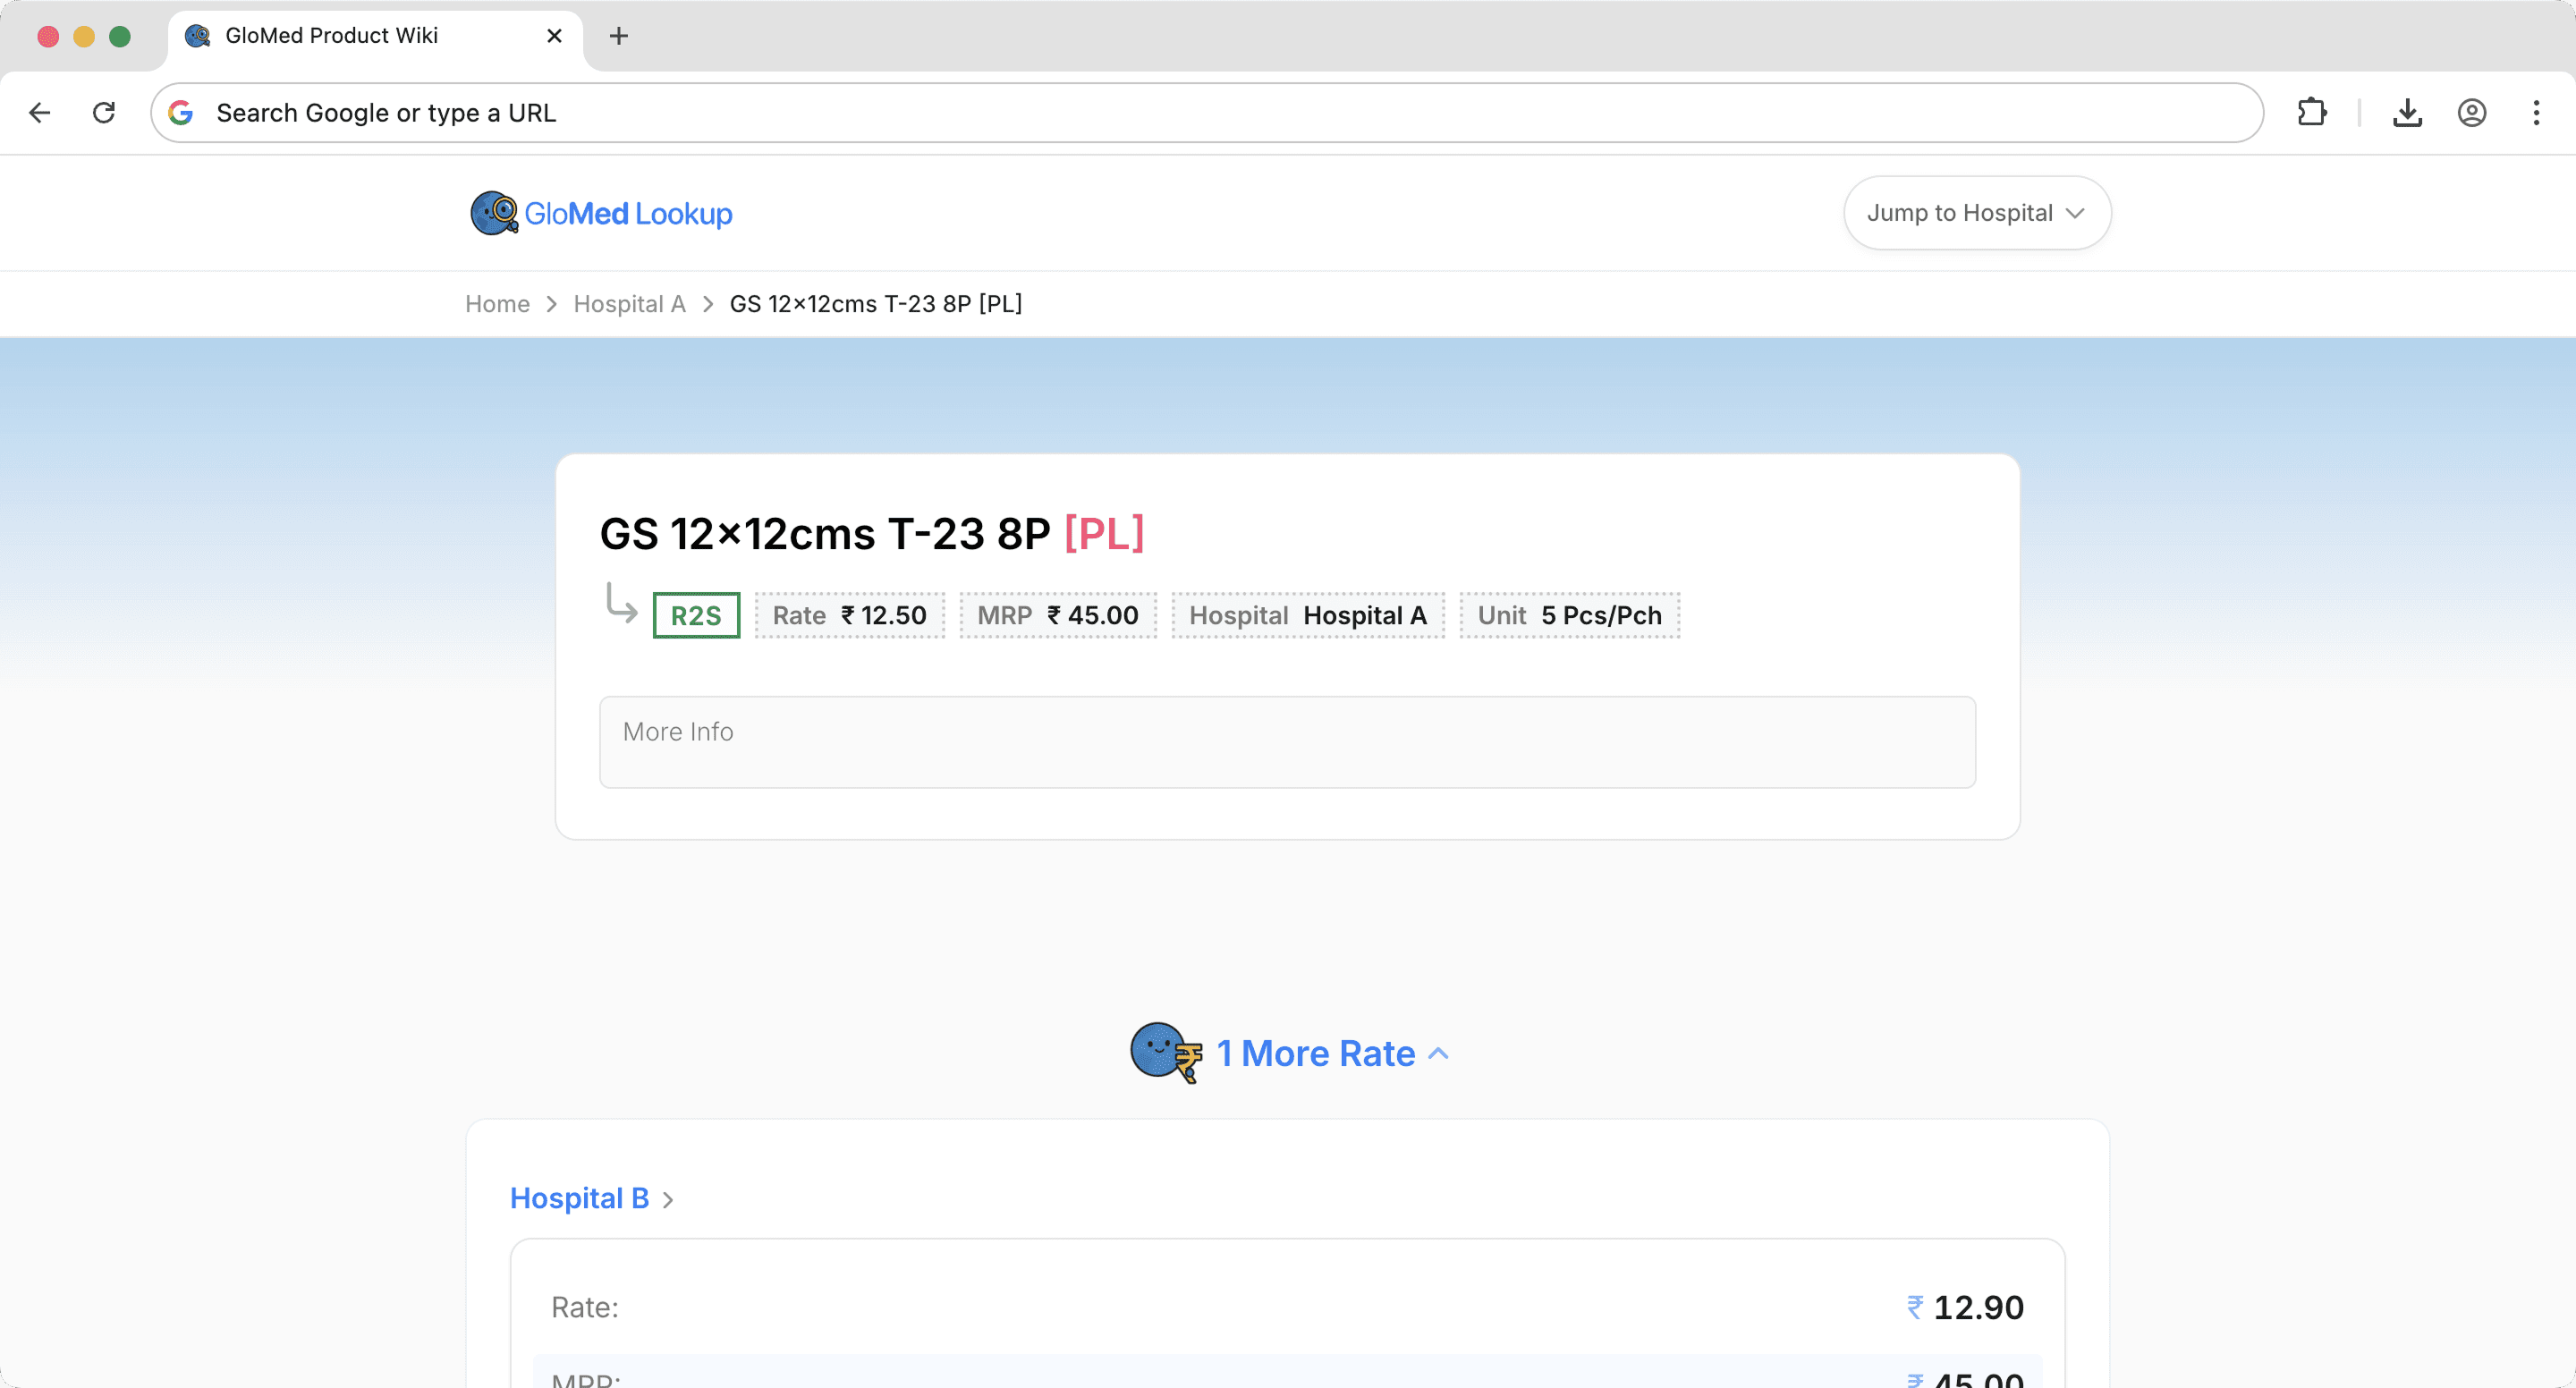Viewport: 2576px width, 1388px height.
Task: Click the GloMed Lookup logo icon
Action: coord(492,213)
